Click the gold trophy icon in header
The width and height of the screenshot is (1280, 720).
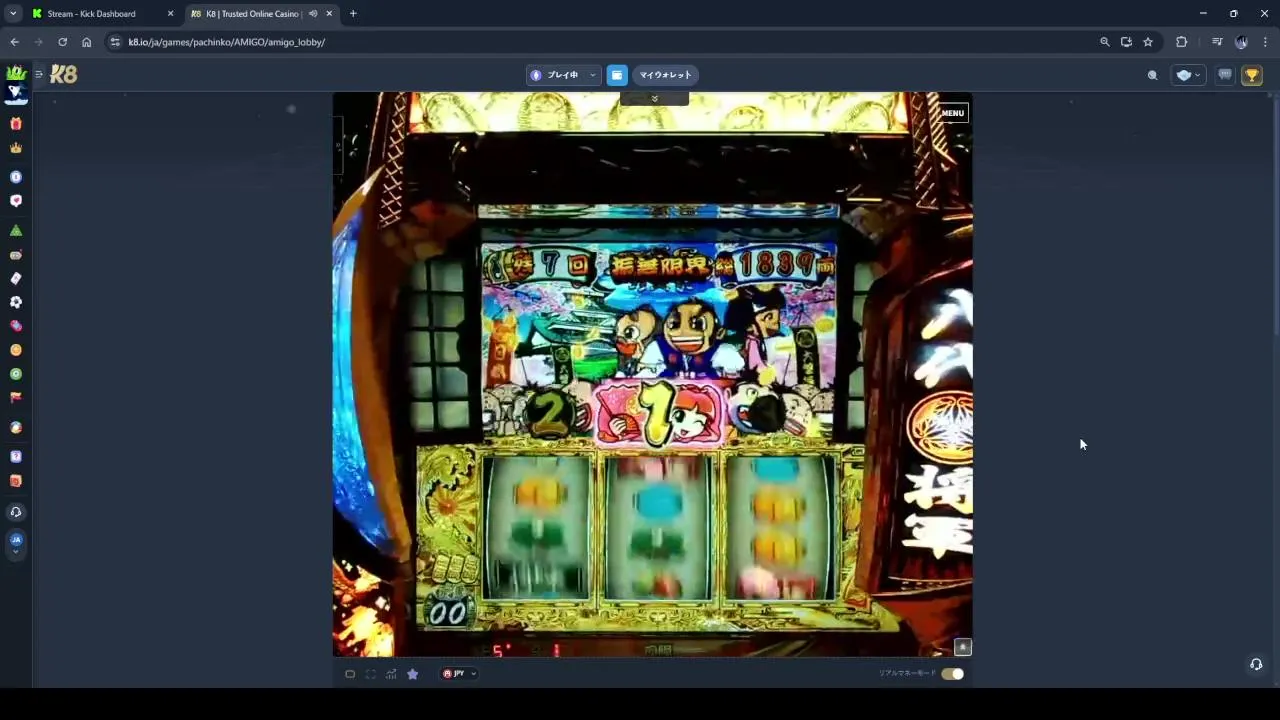pyautogui.click(x=1252, y=75)
